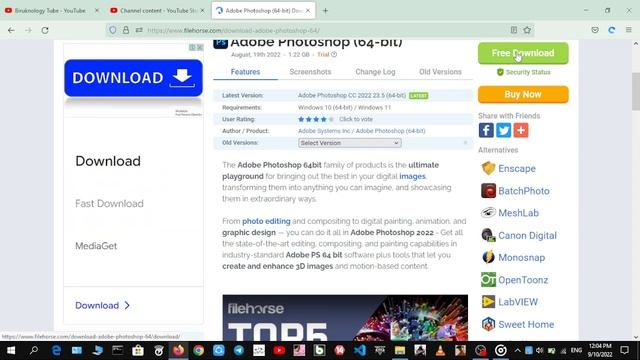Bookmark this page with star icon
The width and height of the screenshot is (640, 360).
pos(527,30)
